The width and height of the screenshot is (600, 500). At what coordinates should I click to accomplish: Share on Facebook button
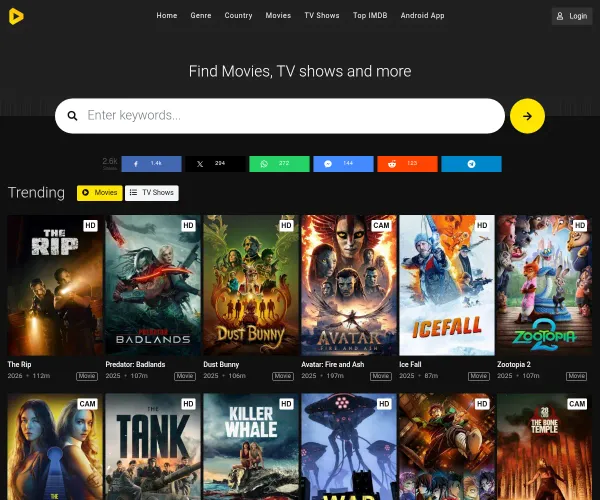pyautogui.click(x=152, y=164)
